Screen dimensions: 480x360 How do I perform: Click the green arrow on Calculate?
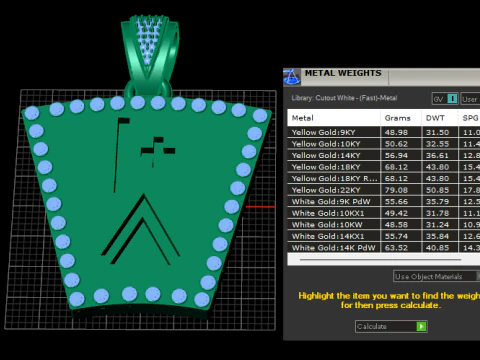(421, 326)
